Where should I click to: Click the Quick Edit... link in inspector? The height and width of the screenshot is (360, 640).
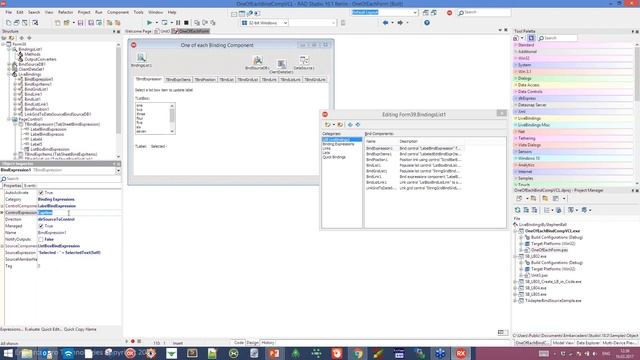point(52,329)
